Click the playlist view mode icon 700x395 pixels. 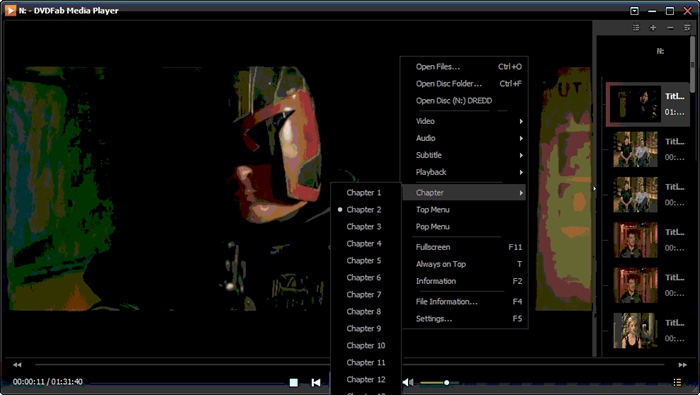coord(636,28)
